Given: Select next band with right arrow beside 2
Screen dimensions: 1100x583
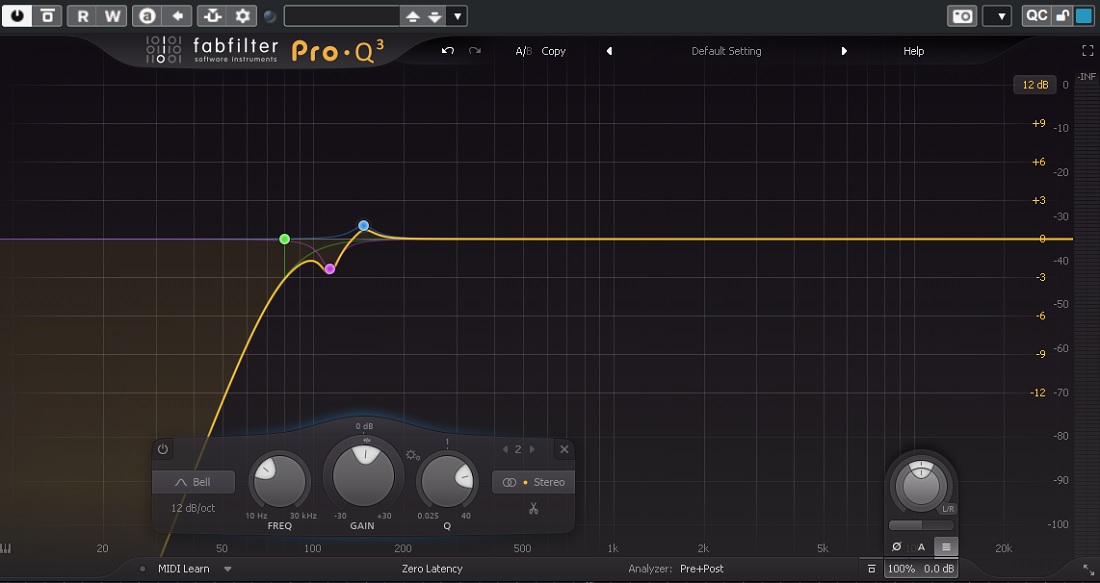Looking at the screenshot, I should pos(532,449).
